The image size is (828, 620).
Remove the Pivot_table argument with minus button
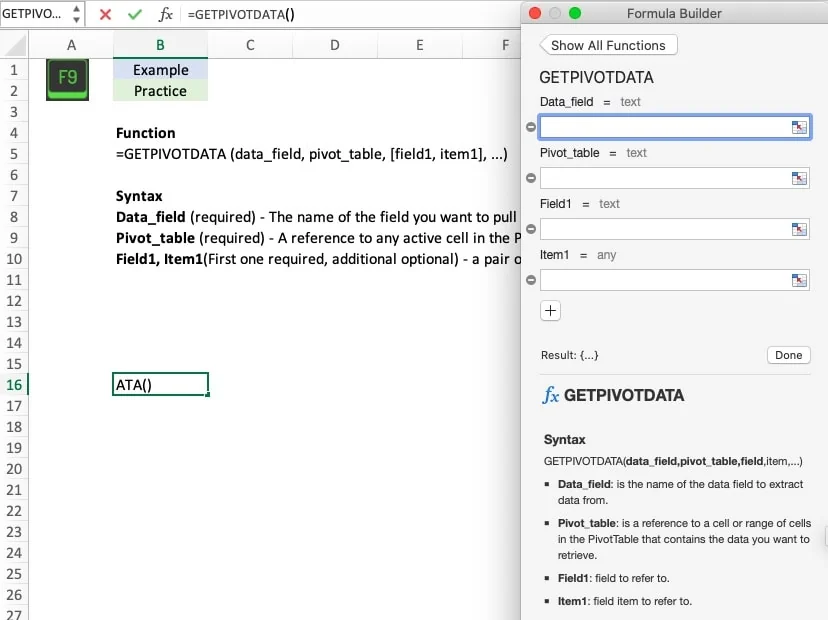[530, 178]
